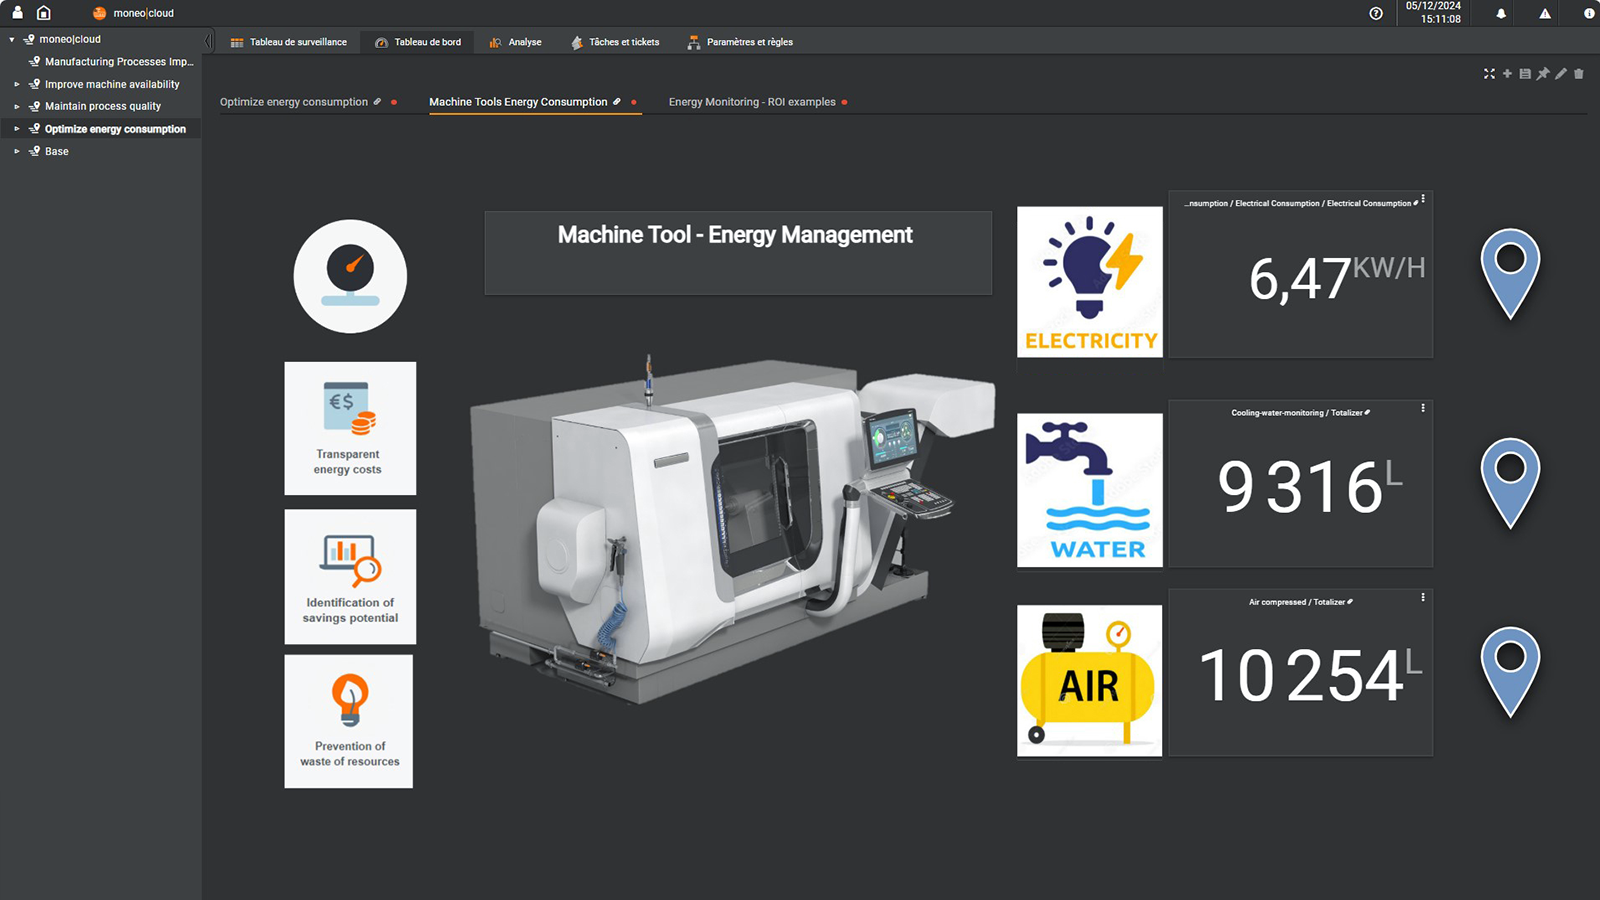Add a new widget using the plus icon
The height and width of the screenshot is (900, 1600).
click(x=1507, y=73)
